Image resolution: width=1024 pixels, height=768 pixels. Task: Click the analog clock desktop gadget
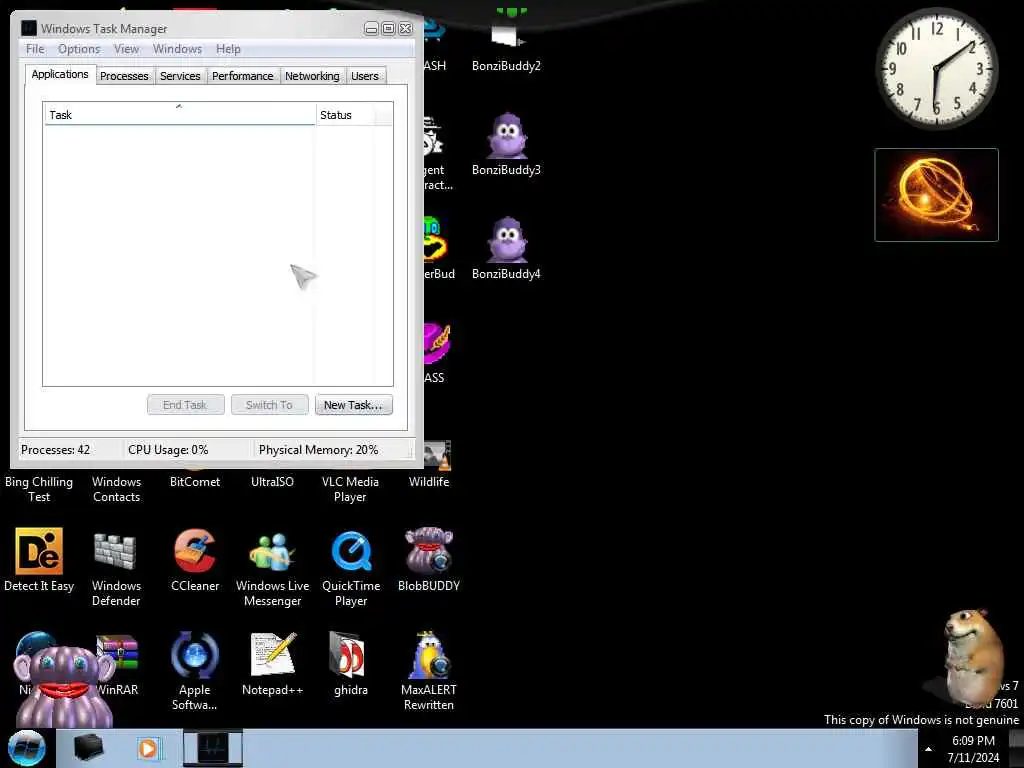936,68
